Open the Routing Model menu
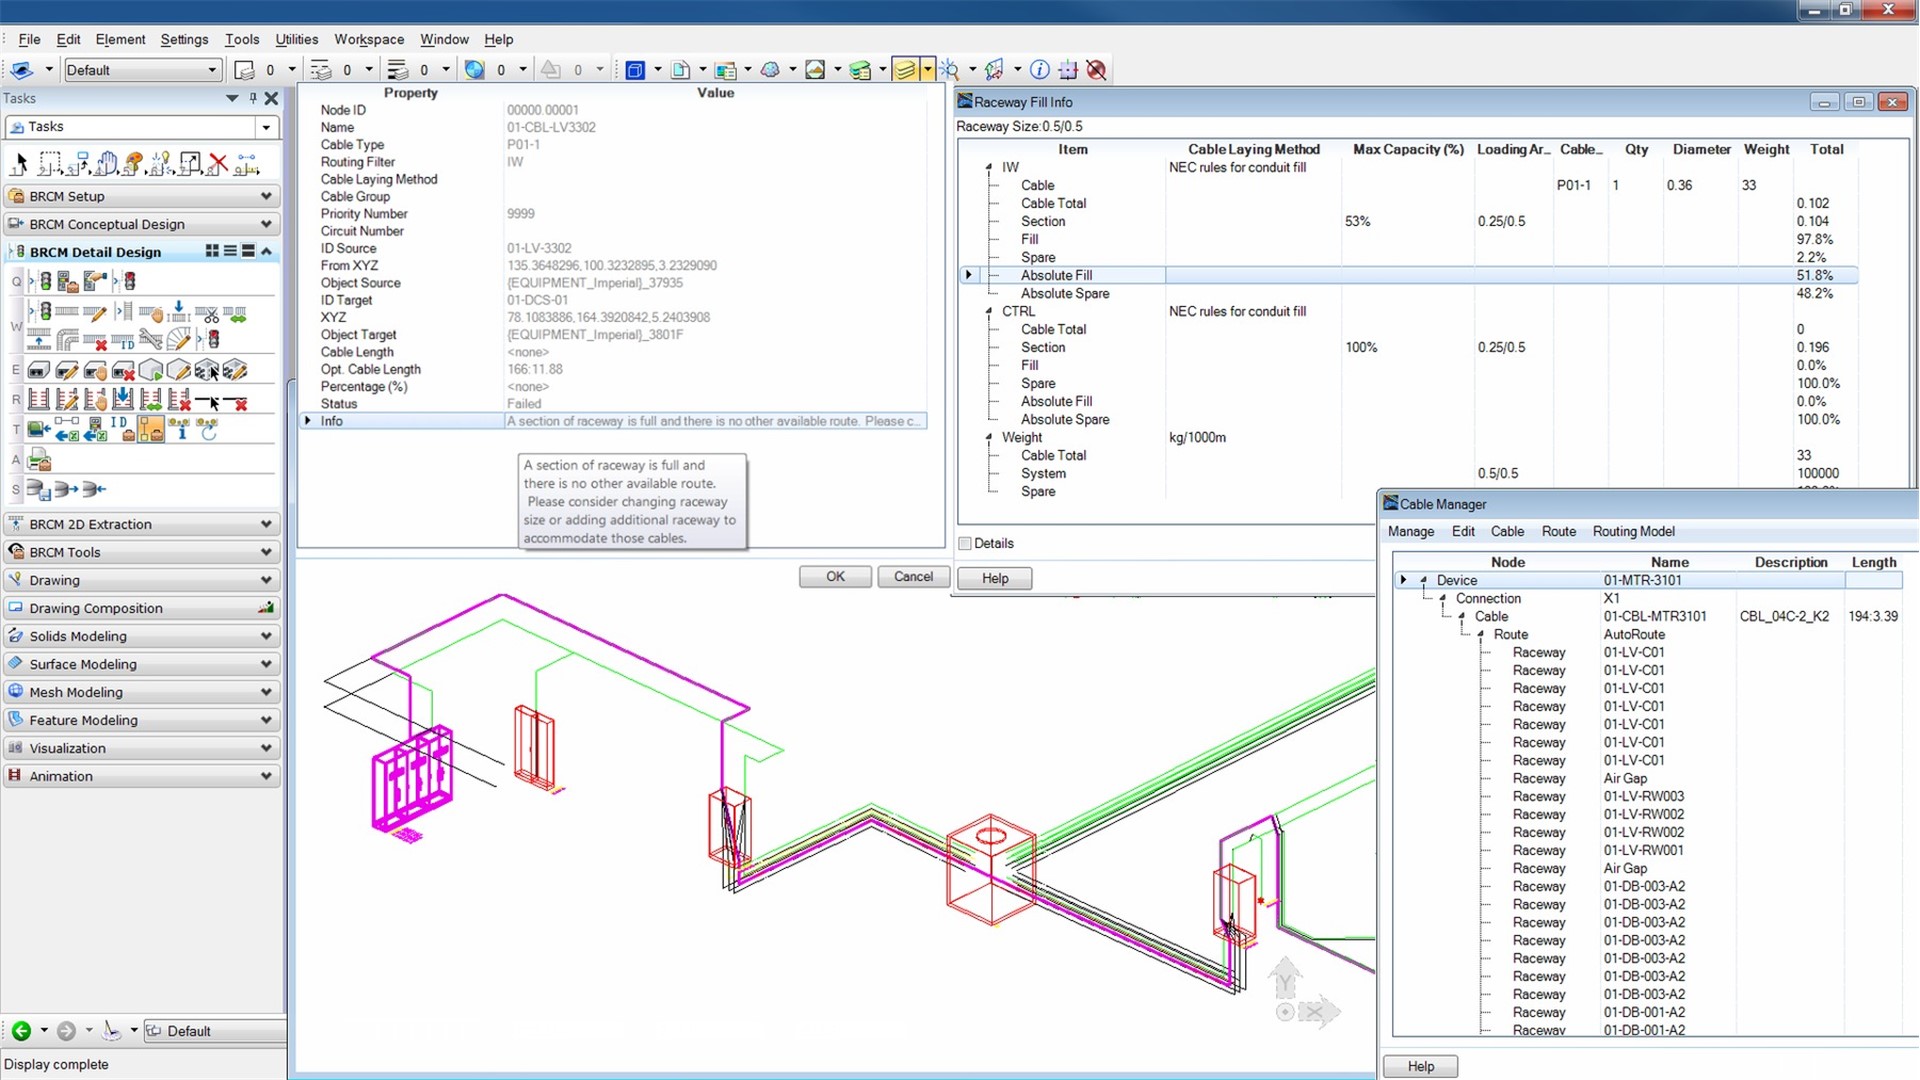The width and height of the screenshot is (1920, 1080). tap(1633, 531)
